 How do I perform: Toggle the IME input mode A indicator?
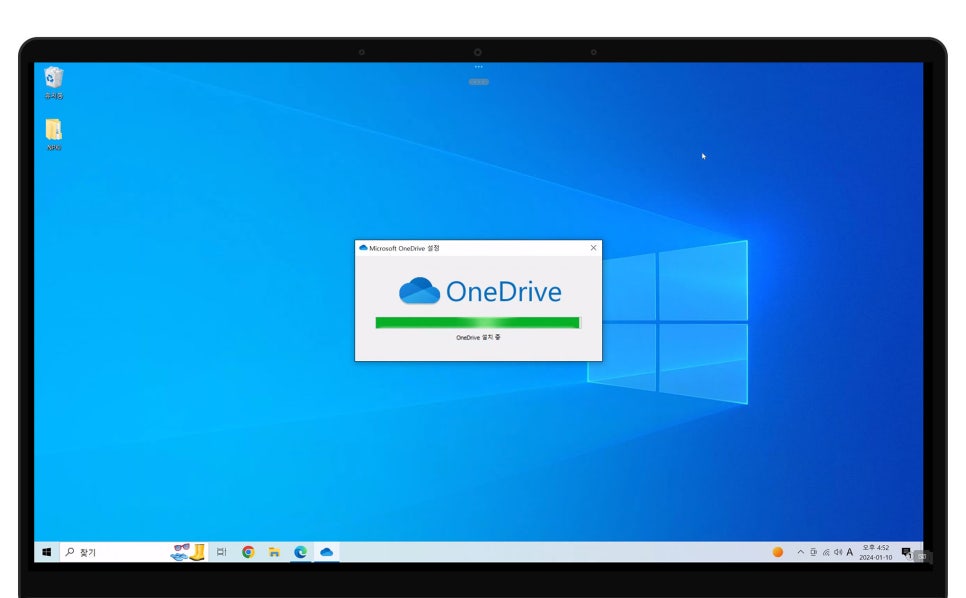pos(850,552)
